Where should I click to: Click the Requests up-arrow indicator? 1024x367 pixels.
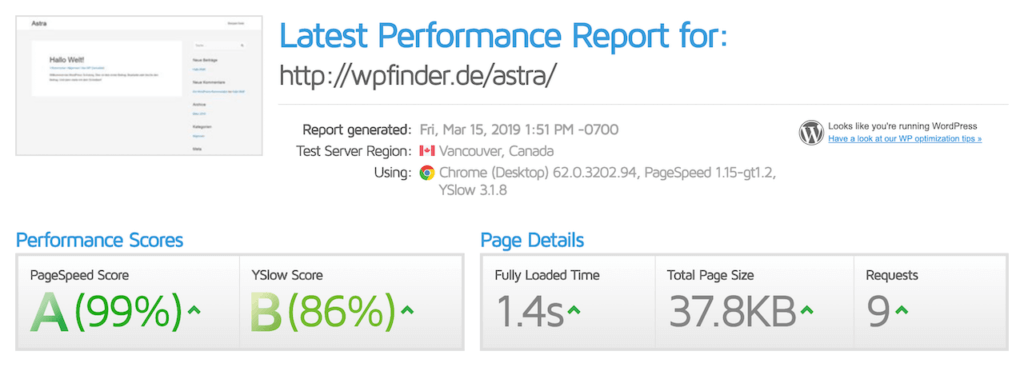tap(901, 310)
